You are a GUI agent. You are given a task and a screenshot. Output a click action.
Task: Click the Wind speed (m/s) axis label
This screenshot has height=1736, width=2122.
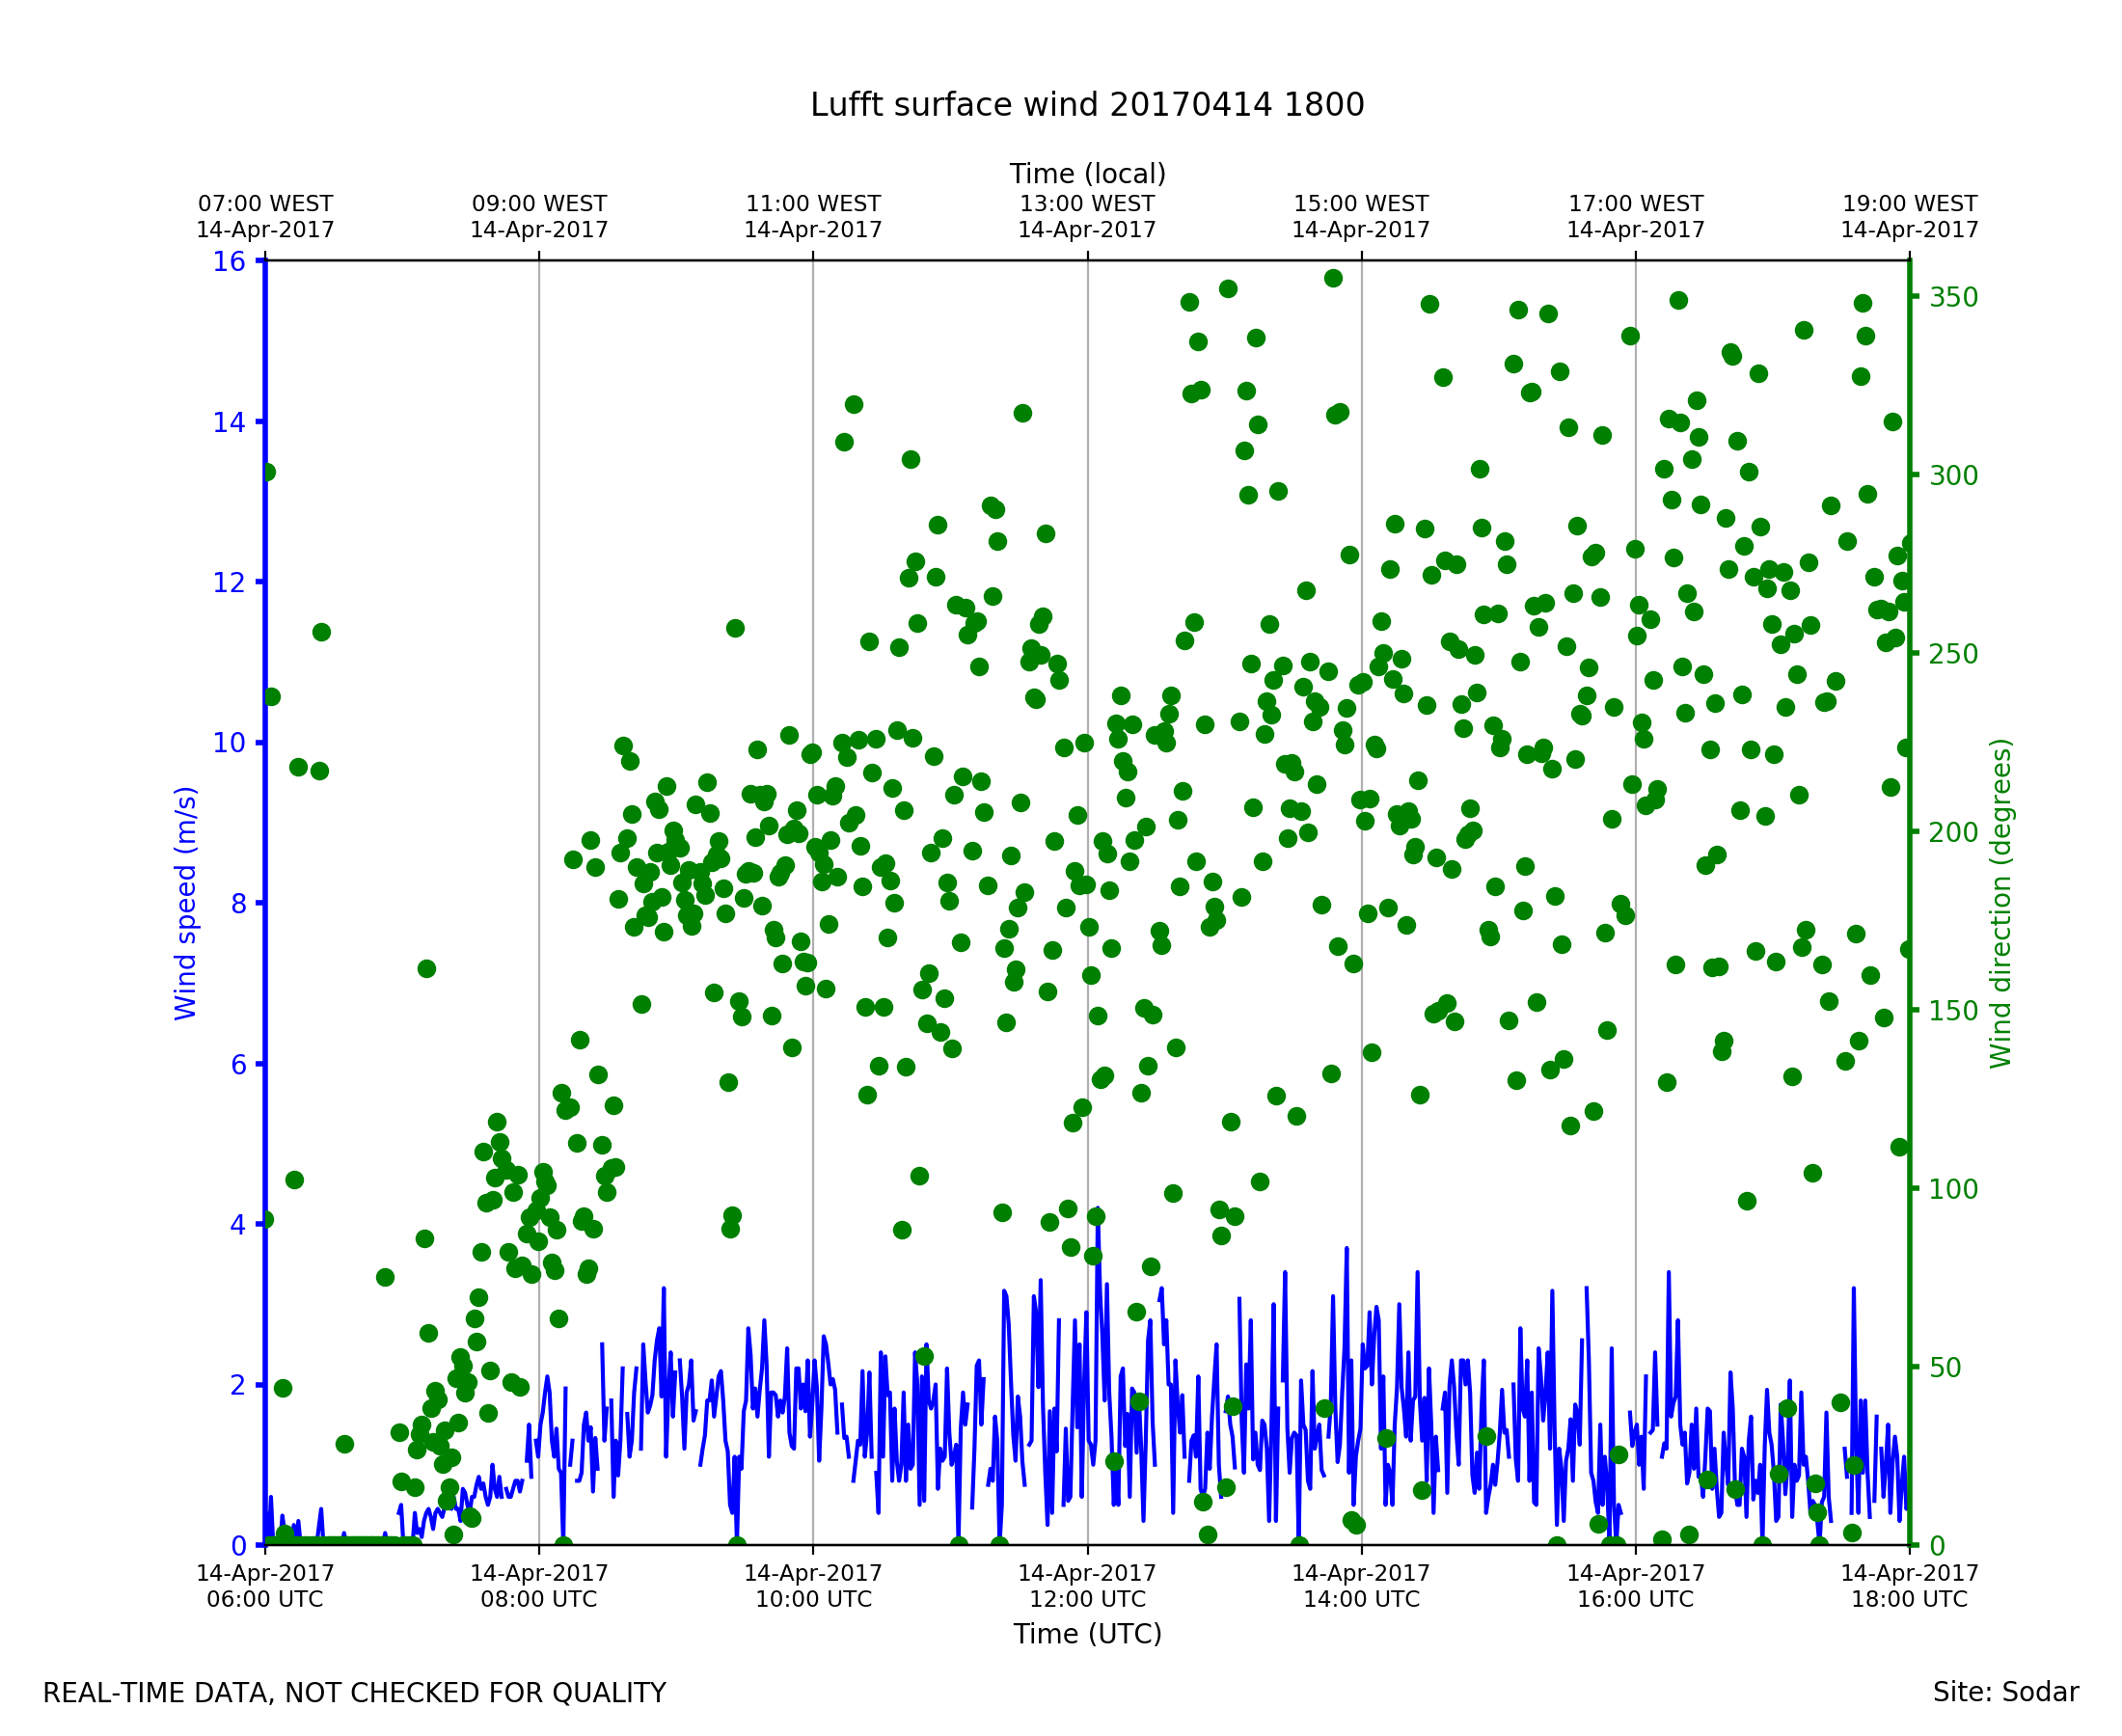(x=186, y=903)
